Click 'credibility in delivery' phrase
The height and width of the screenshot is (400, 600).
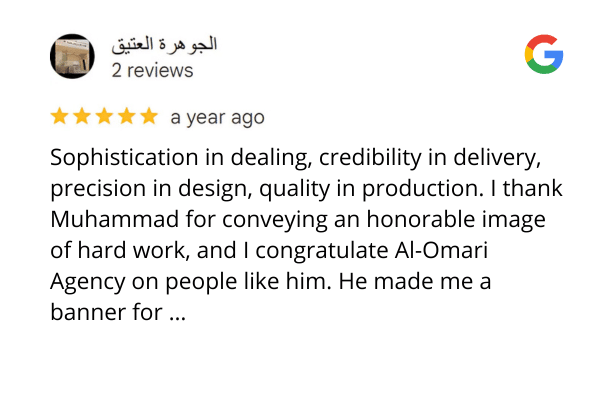tap(430, 158)
